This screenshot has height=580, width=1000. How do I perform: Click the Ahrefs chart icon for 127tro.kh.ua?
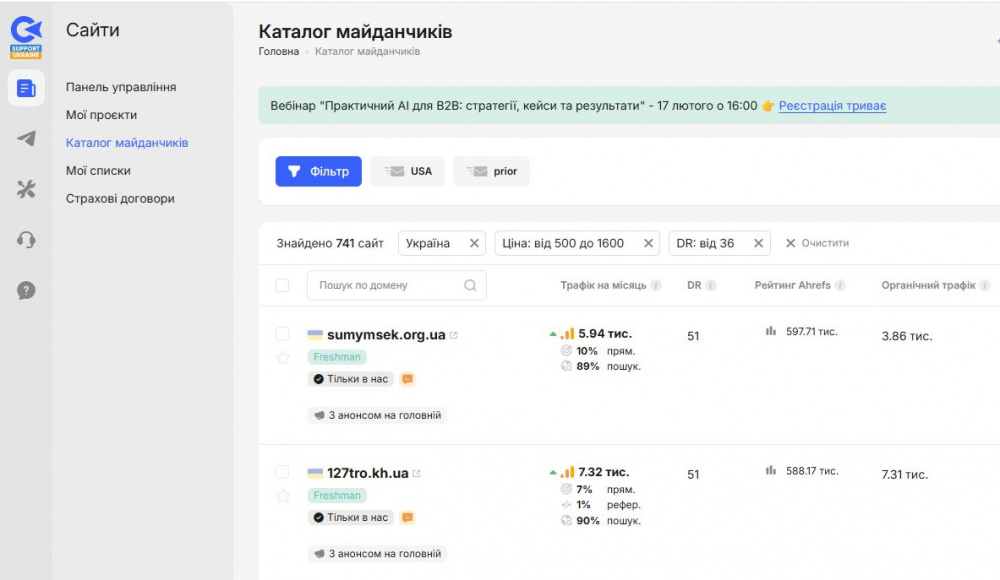[x=770, y=470]
